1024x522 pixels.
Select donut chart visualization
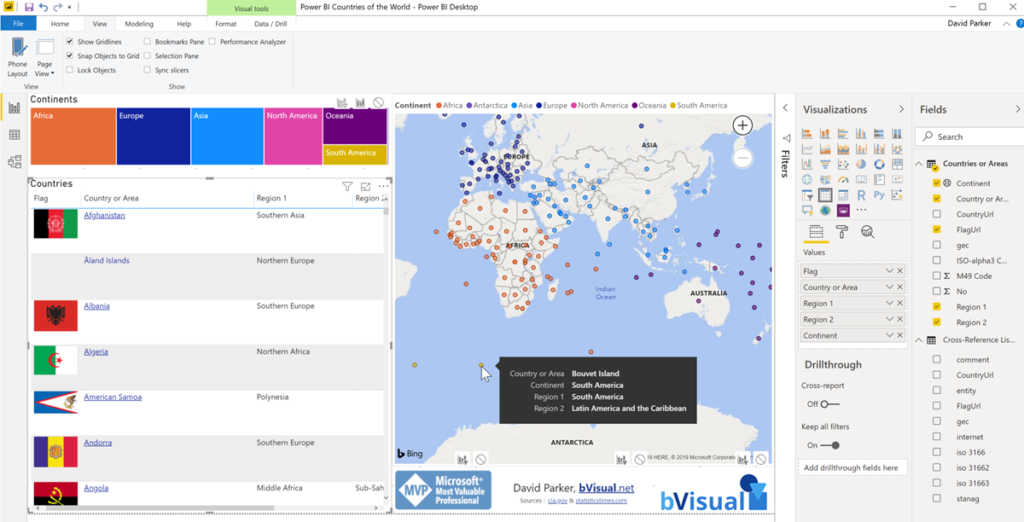click(x=879, y=164)
